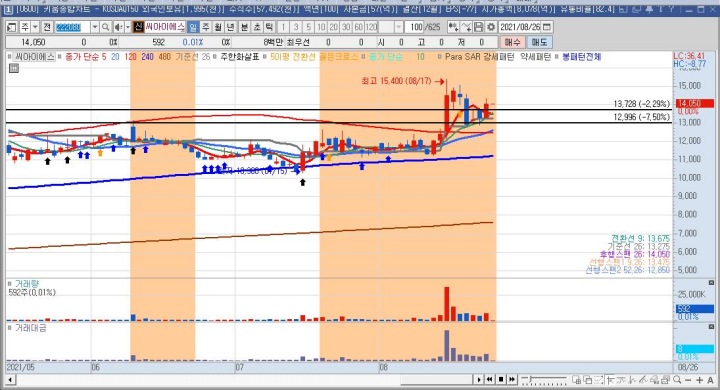Click the chart zoom magnifier icon at bottom

point(677,379)
